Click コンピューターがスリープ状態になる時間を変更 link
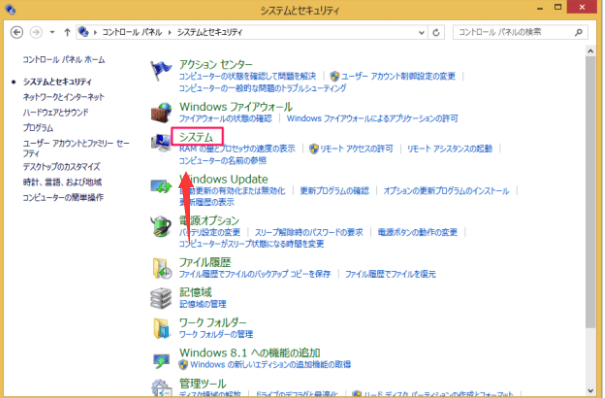This screenshot has width=605, height=398. [x=251, y=244]
